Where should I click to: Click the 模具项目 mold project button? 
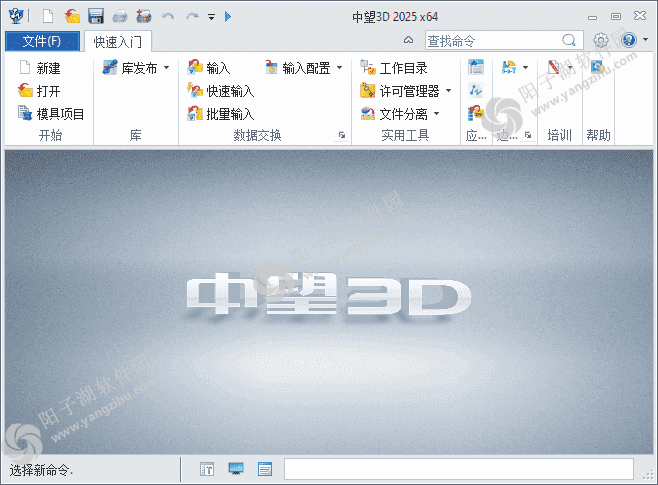pos(51,114)
